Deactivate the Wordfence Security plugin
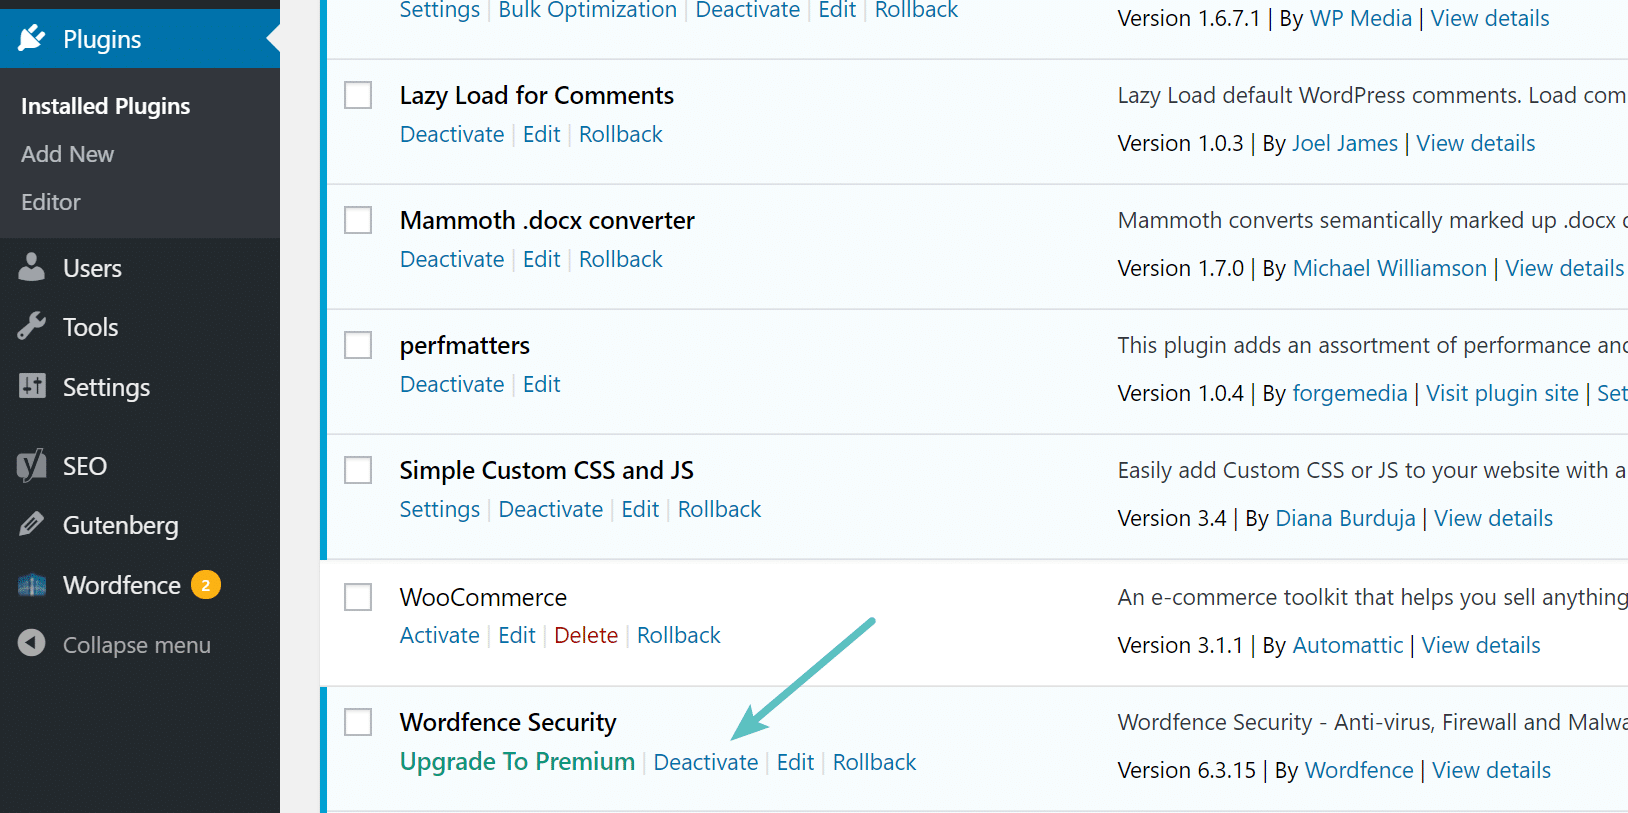1628x813 pixels. point(706,761)
